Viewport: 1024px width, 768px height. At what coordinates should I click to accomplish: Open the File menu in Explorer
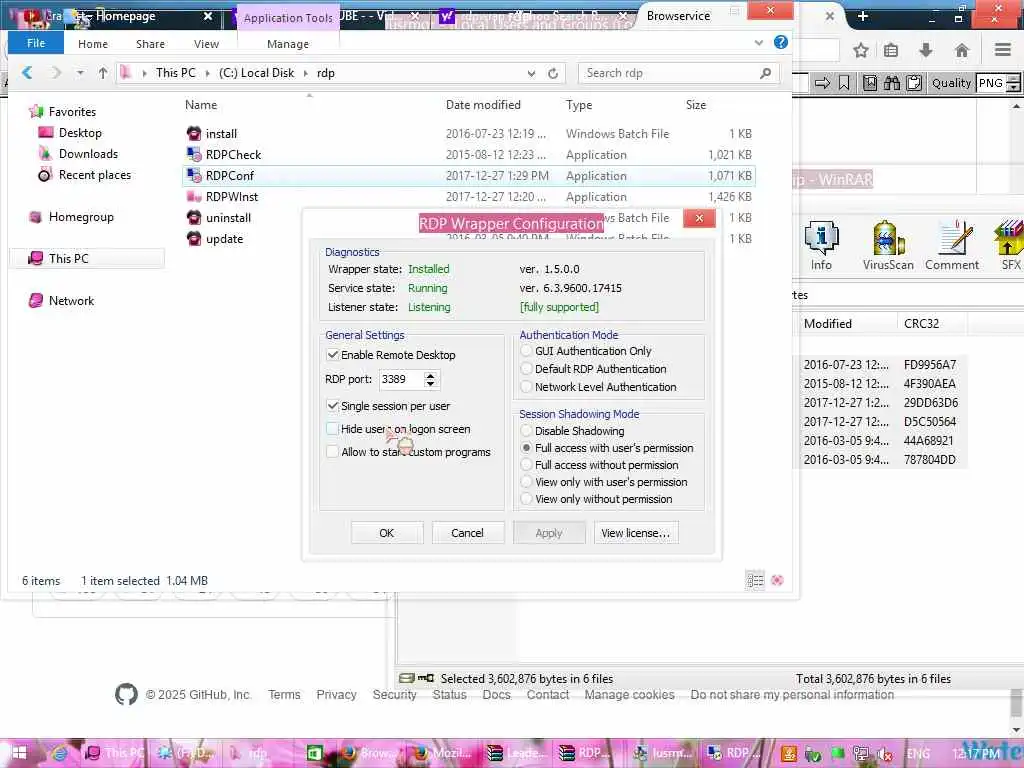[x=36, y=43]
